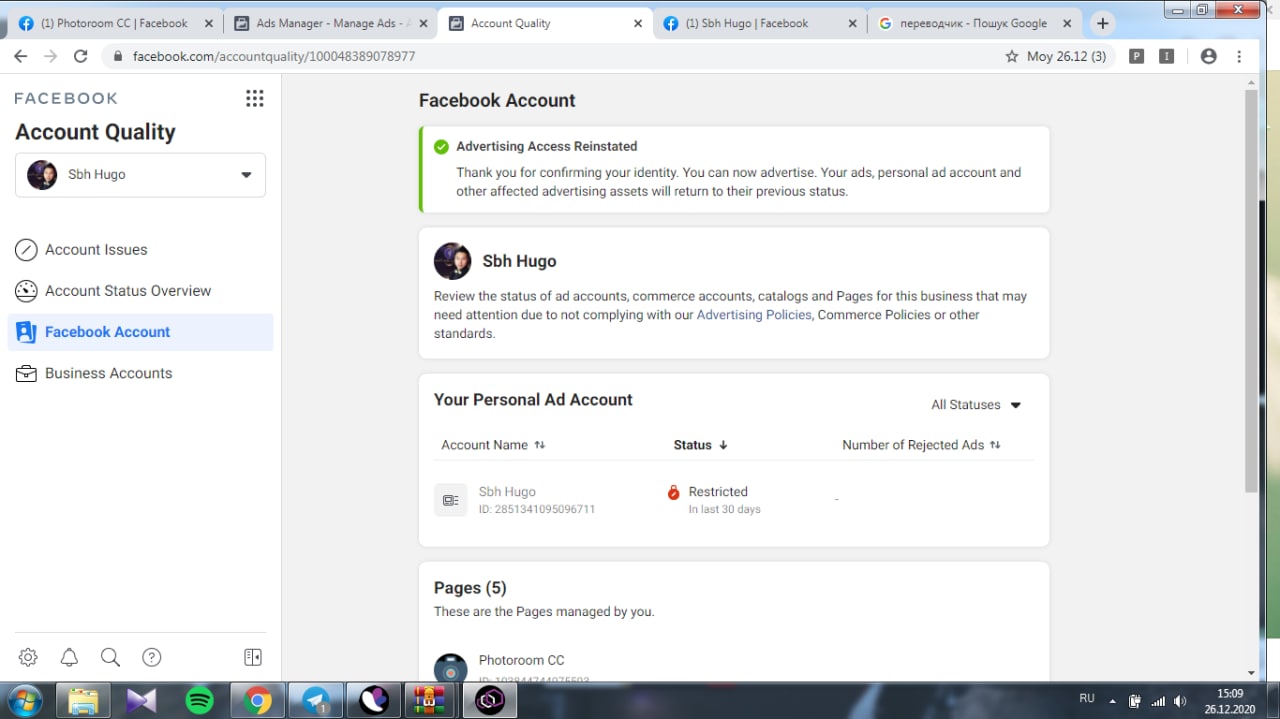The image size is (1280, 719).
Task: Open Account Issues in the sidebar
Action: point(140,250)
